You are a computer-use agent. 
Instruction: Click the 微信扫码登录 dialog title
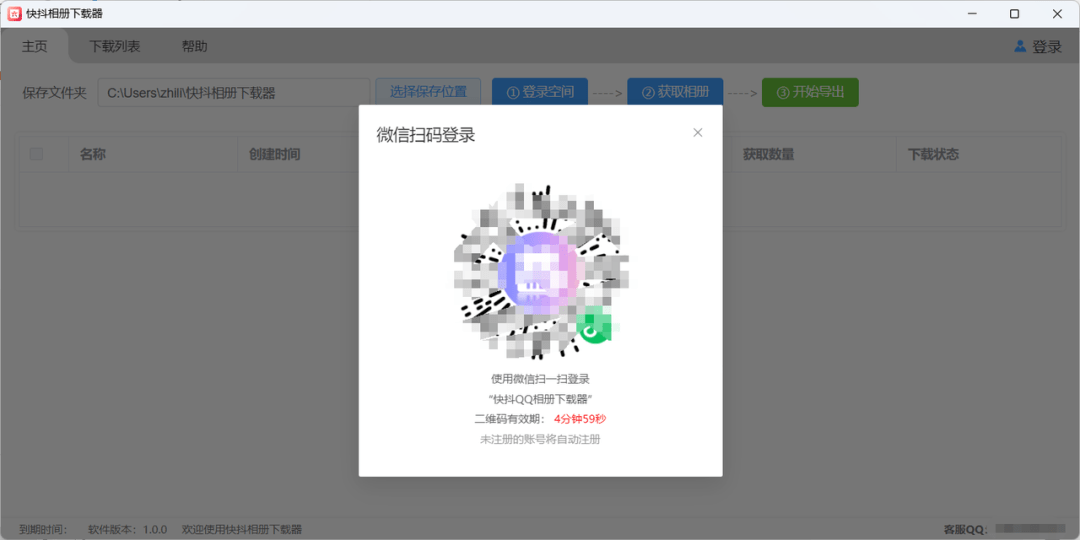pyautogui.click(x=426, y=135)
